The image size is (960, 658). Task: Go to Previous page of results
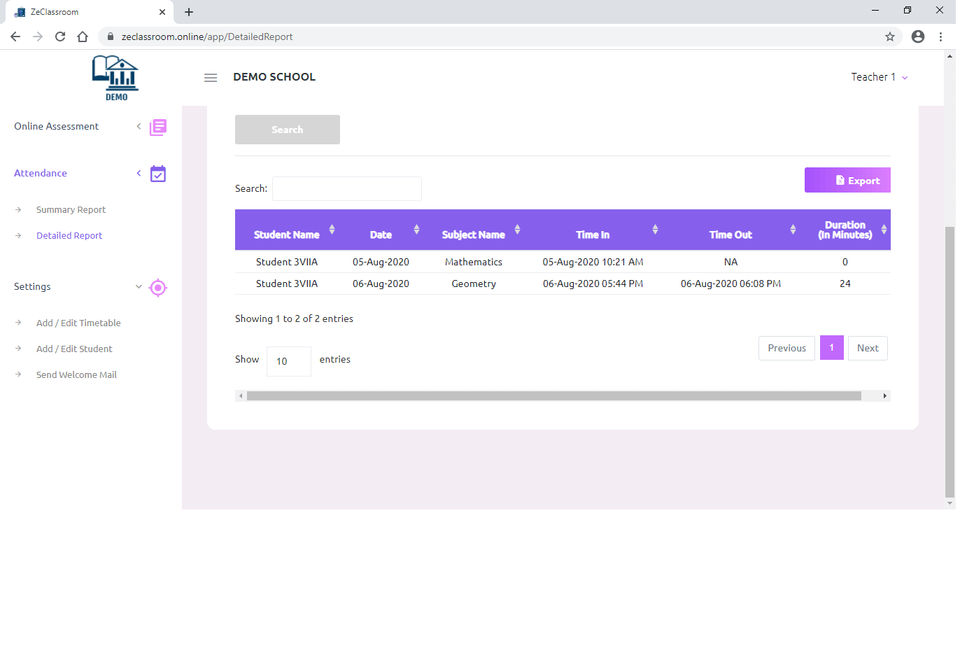787,348
